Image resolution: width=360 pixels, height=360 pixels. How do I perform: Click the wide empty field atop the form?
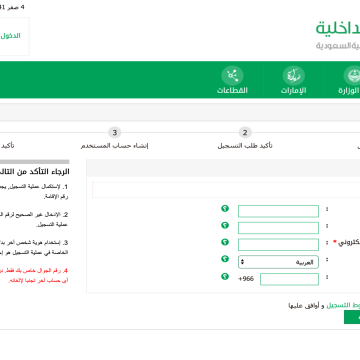[226, 190]
